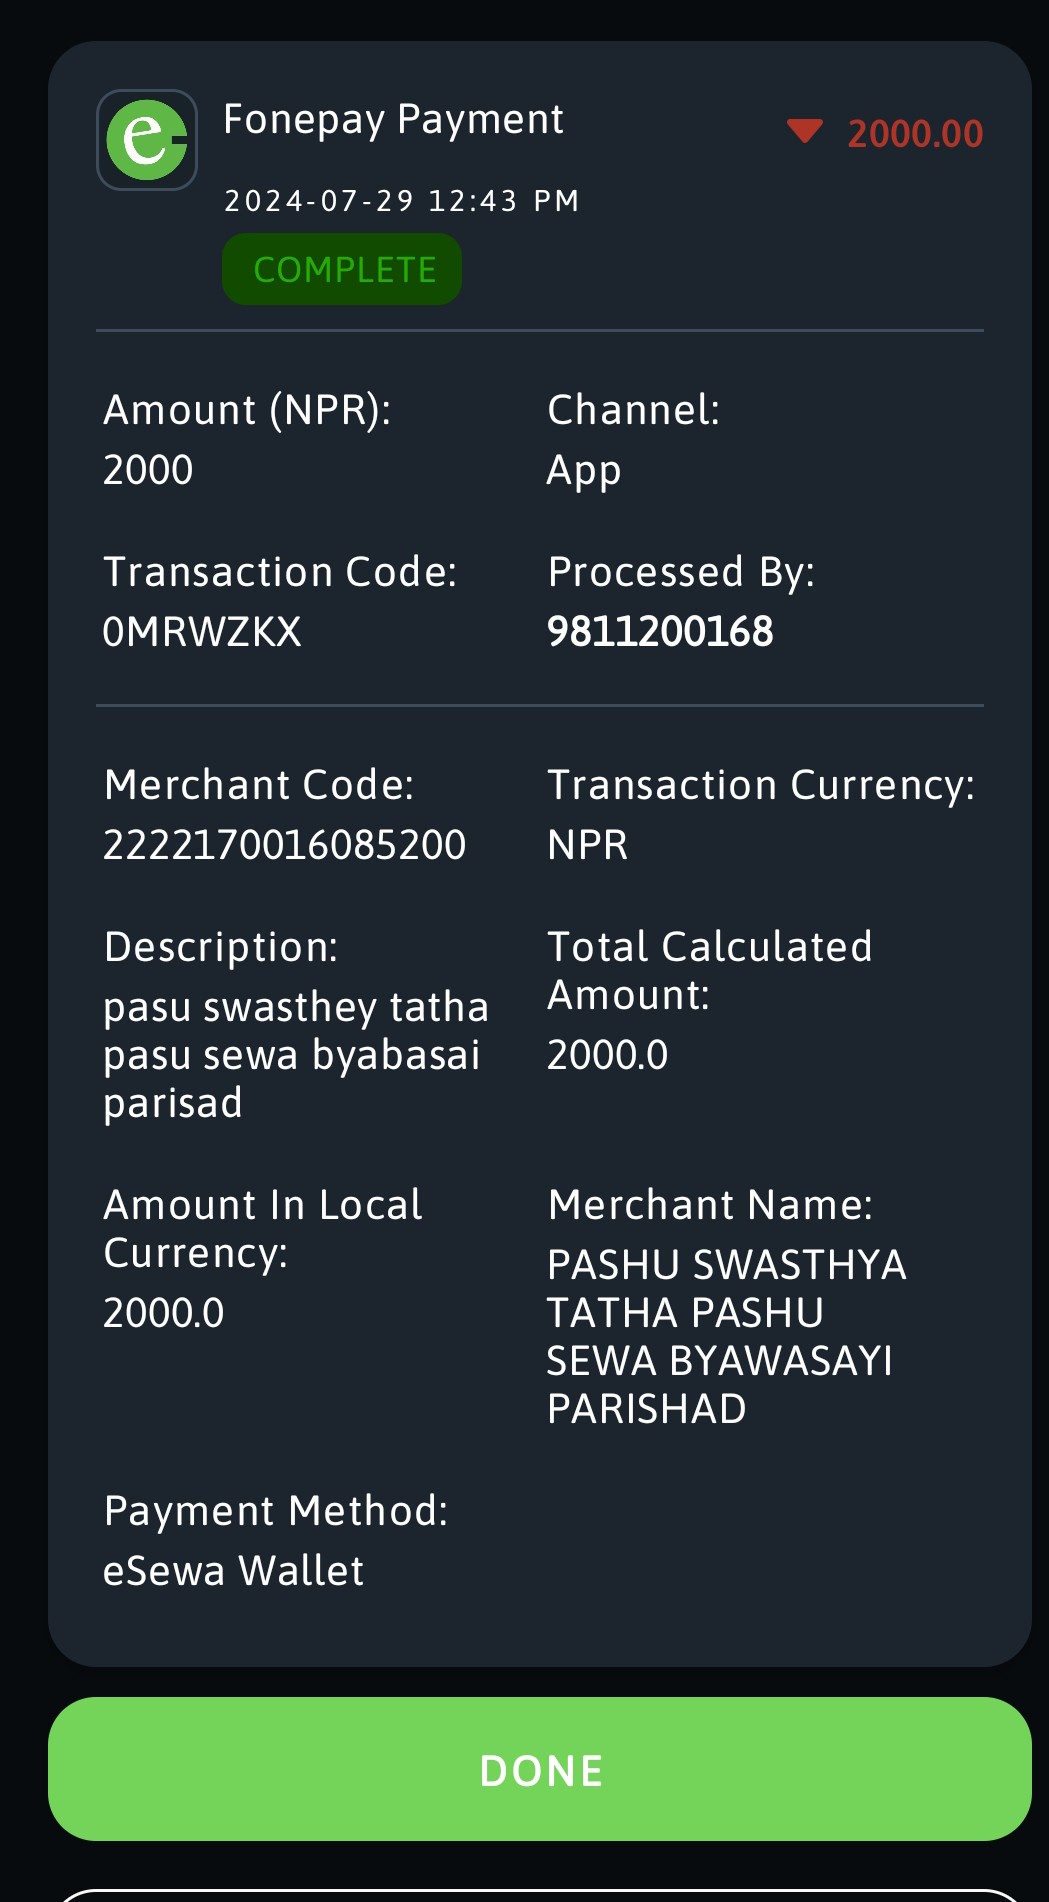Select the Fonepay Payment title
The width and height of the screenshot is (1049, 1902).
pyautogui.click(x=393, y=120)
